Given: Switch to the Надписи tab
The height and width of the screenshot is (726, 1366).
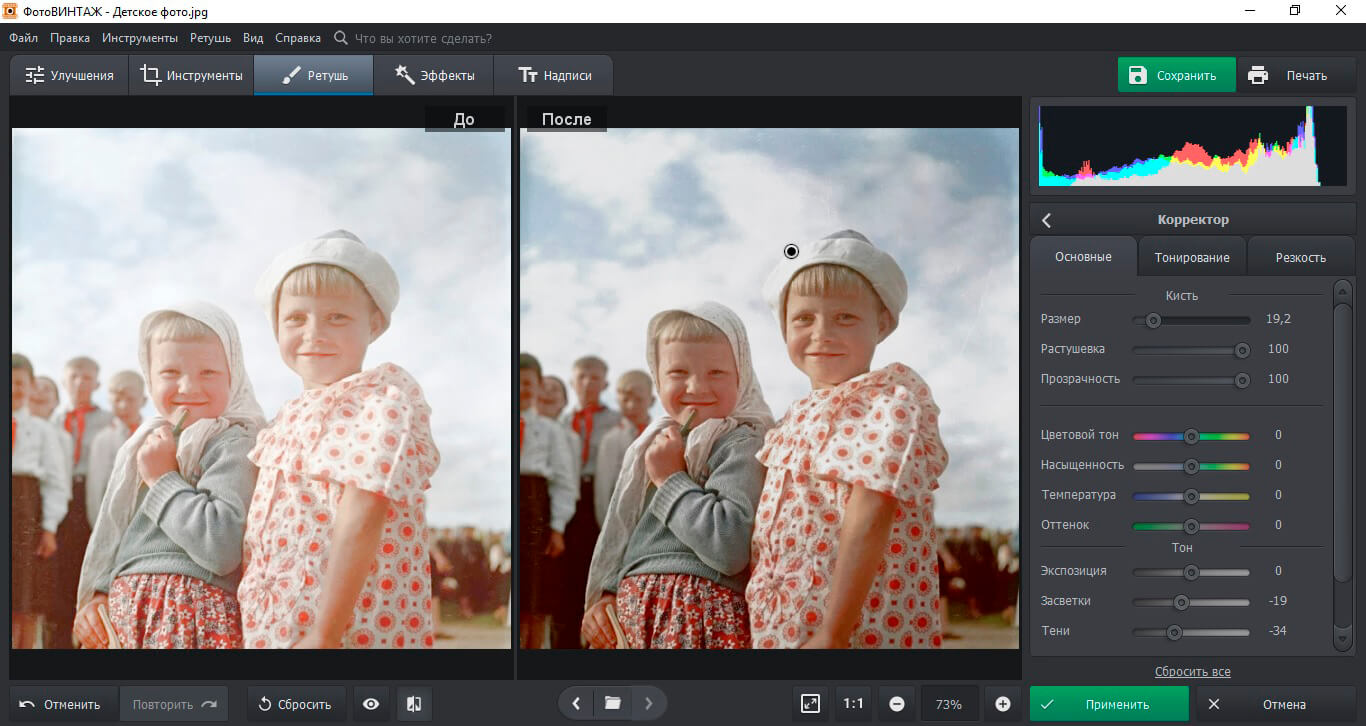Looking at the screenshot, I should [554, 75].
